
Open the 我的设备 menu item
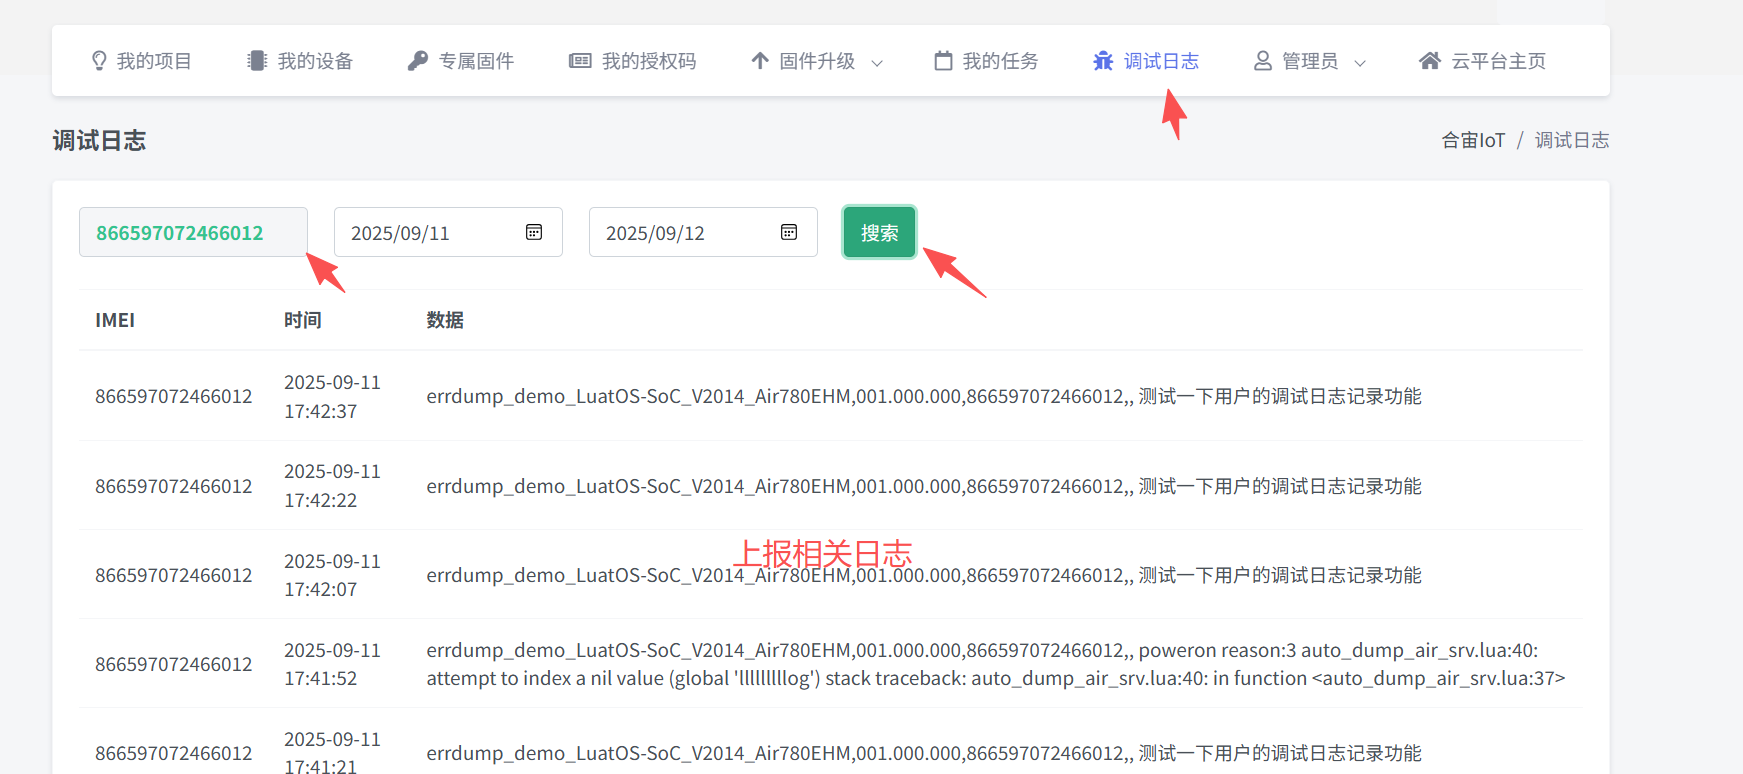click(x=314, y=61)
